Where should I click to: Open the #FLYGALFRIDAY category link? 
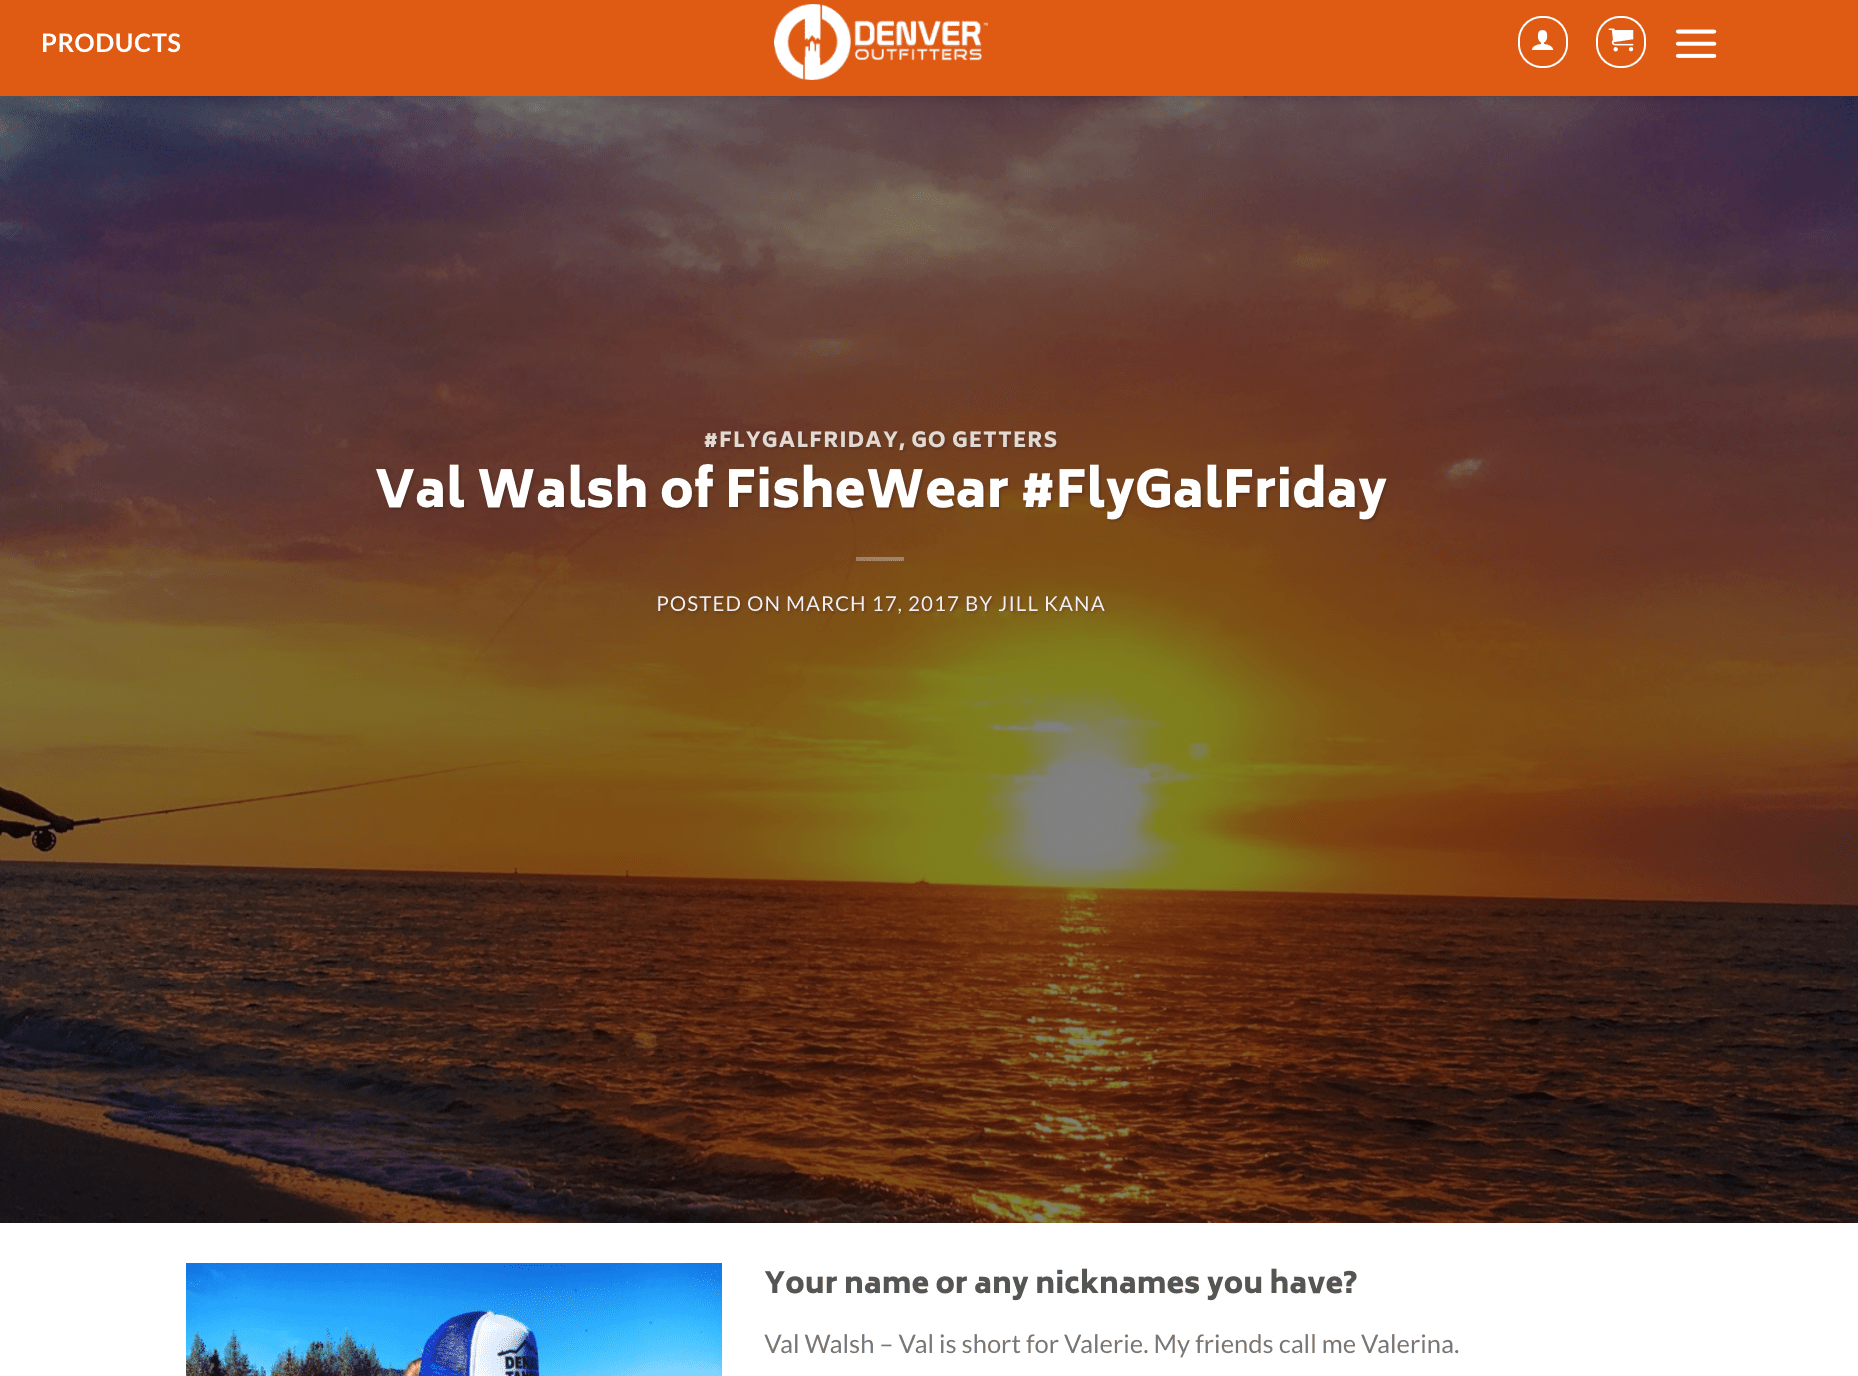(800, 439)
